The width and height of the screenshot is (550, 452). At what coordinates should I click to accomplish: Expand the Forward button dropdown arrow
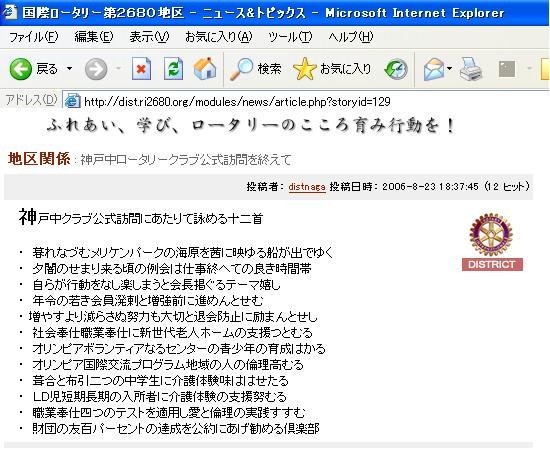(118, 68)
